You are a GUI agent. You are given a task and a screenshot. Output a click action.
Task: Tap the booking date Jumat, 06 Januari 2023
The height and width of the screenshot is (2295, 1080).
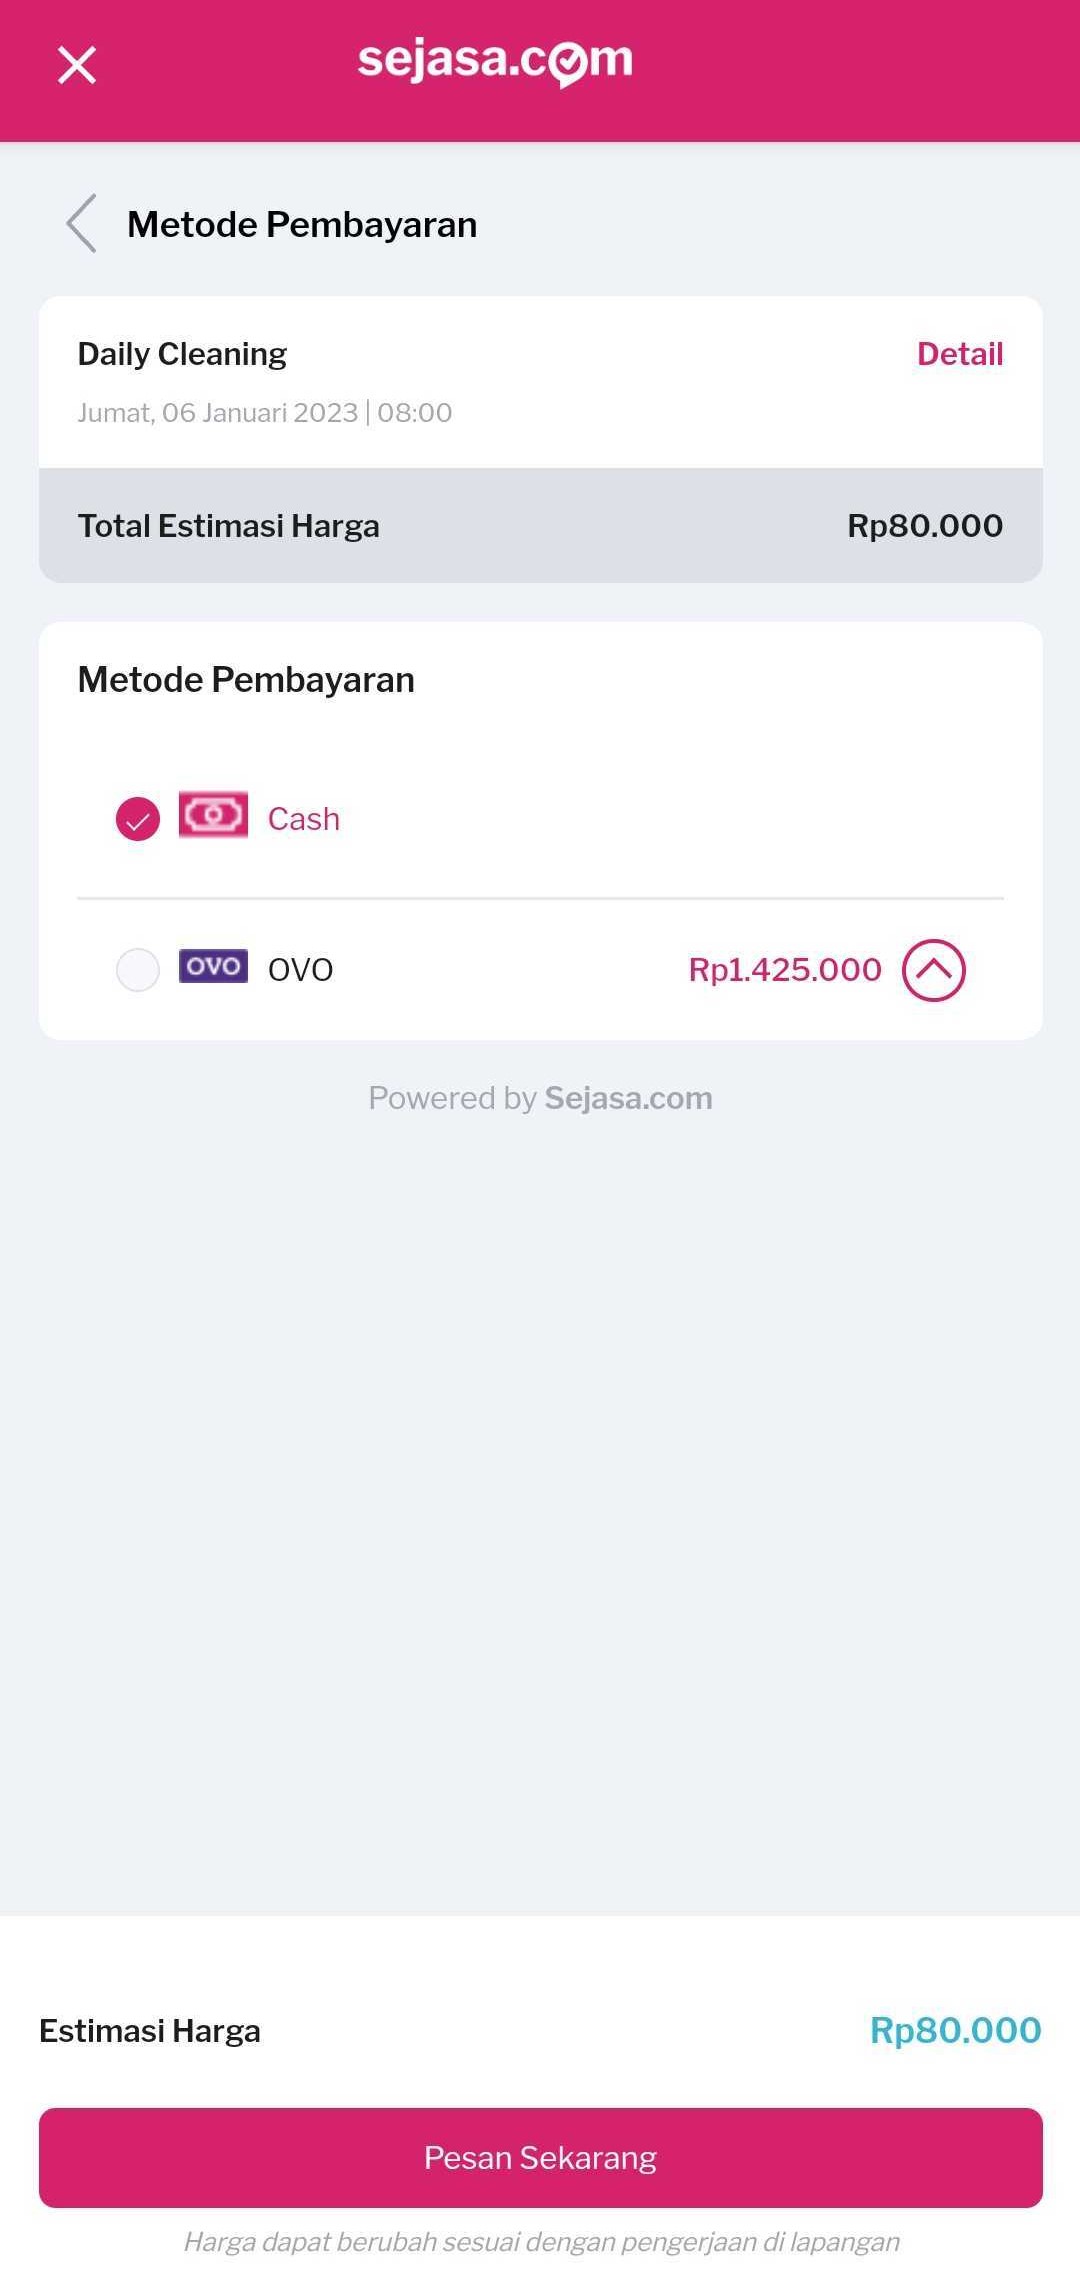[218, 413]
